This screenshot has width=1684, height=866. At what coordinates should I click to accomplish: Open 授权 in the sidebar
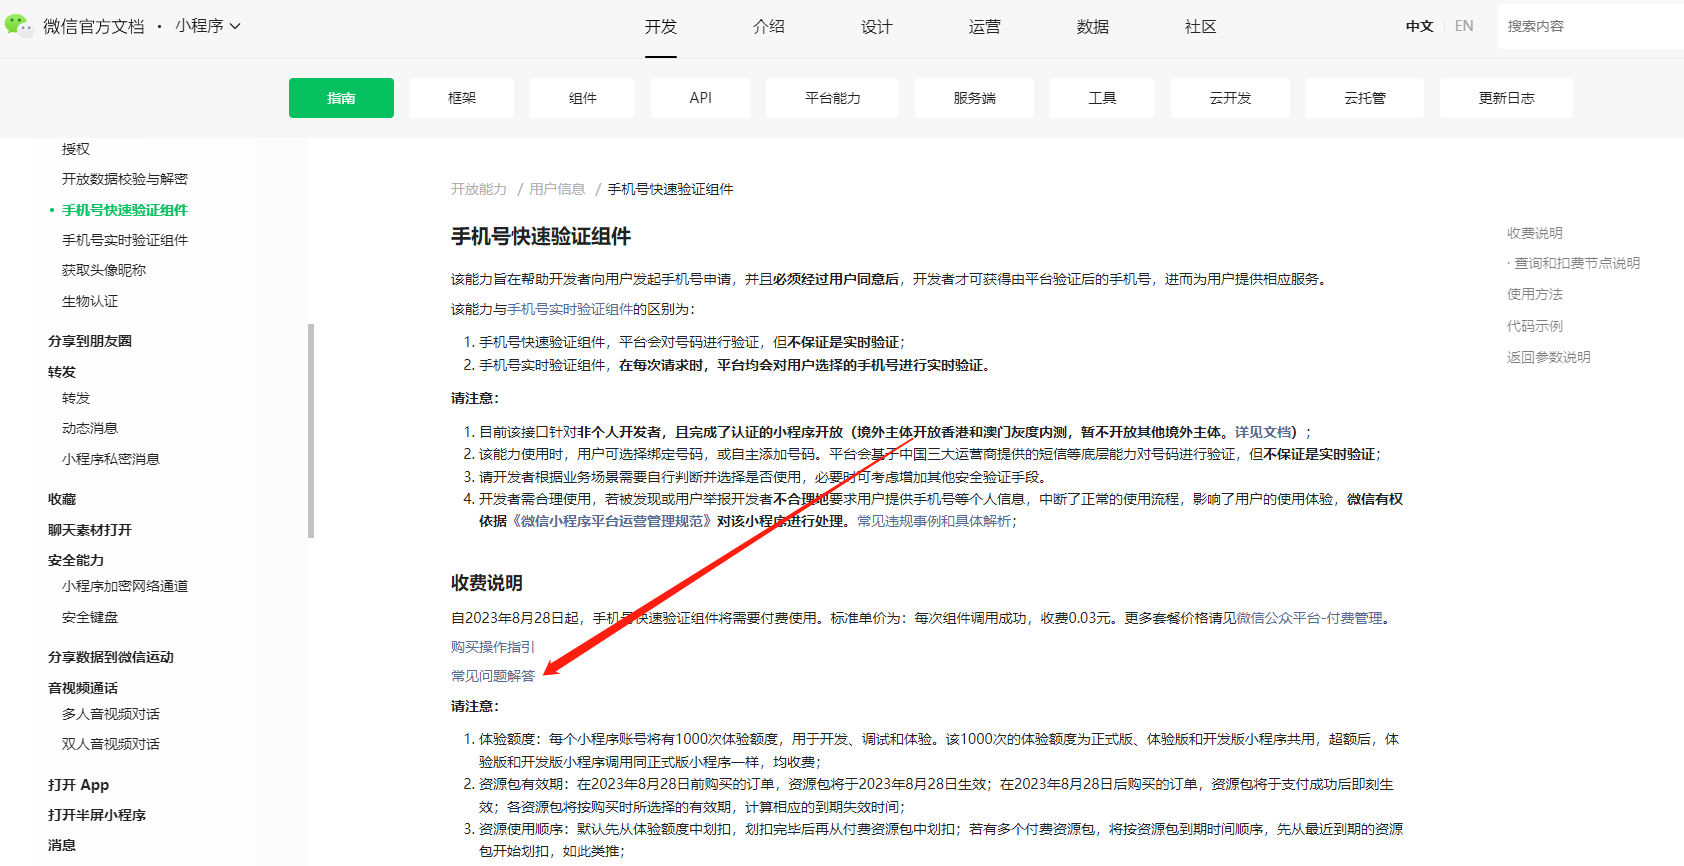(x=76, y=149)
